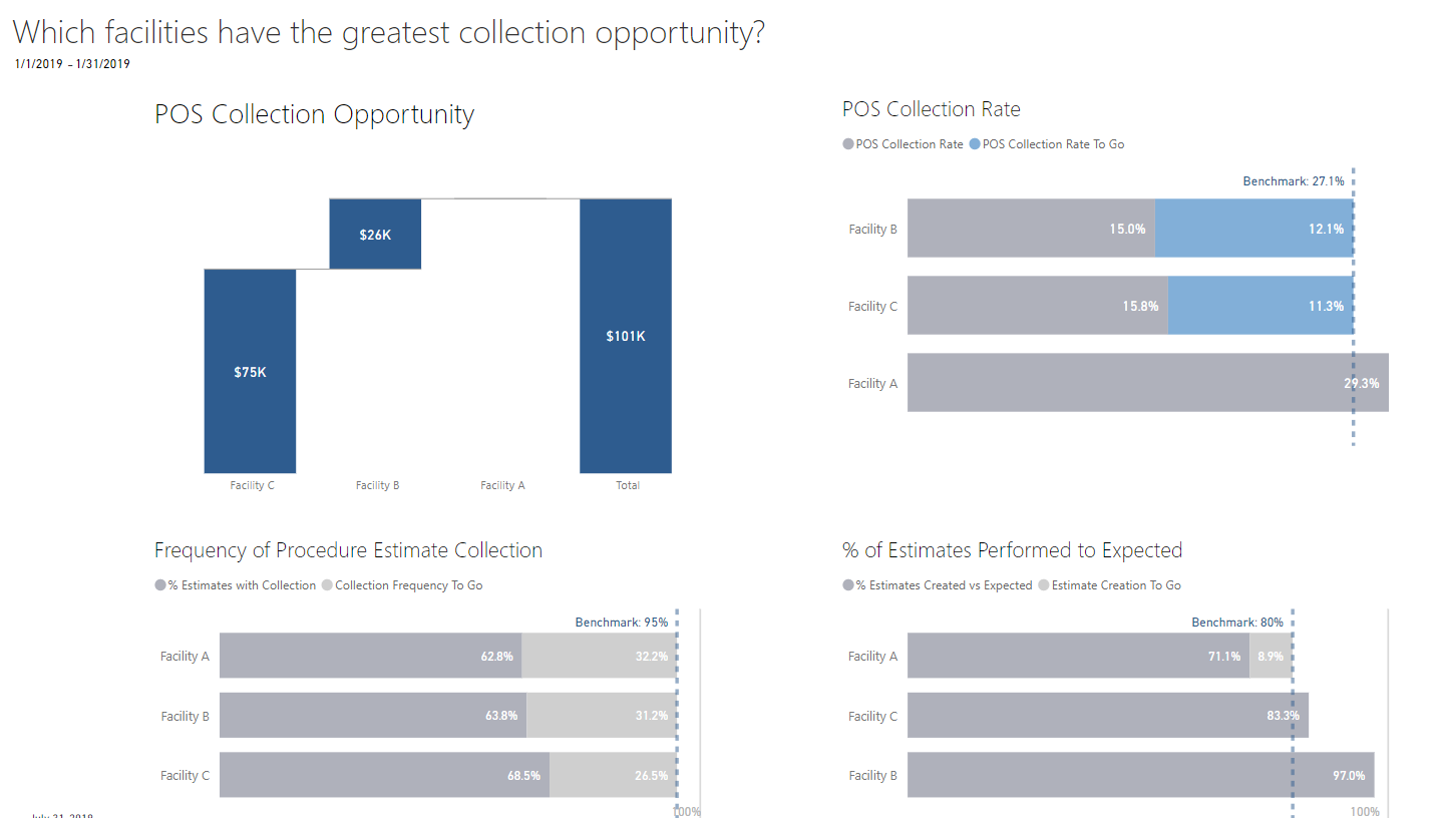Click the 'POS Collection Rate' chart title
Screen dimensions: 1443x818
(931, 109)
